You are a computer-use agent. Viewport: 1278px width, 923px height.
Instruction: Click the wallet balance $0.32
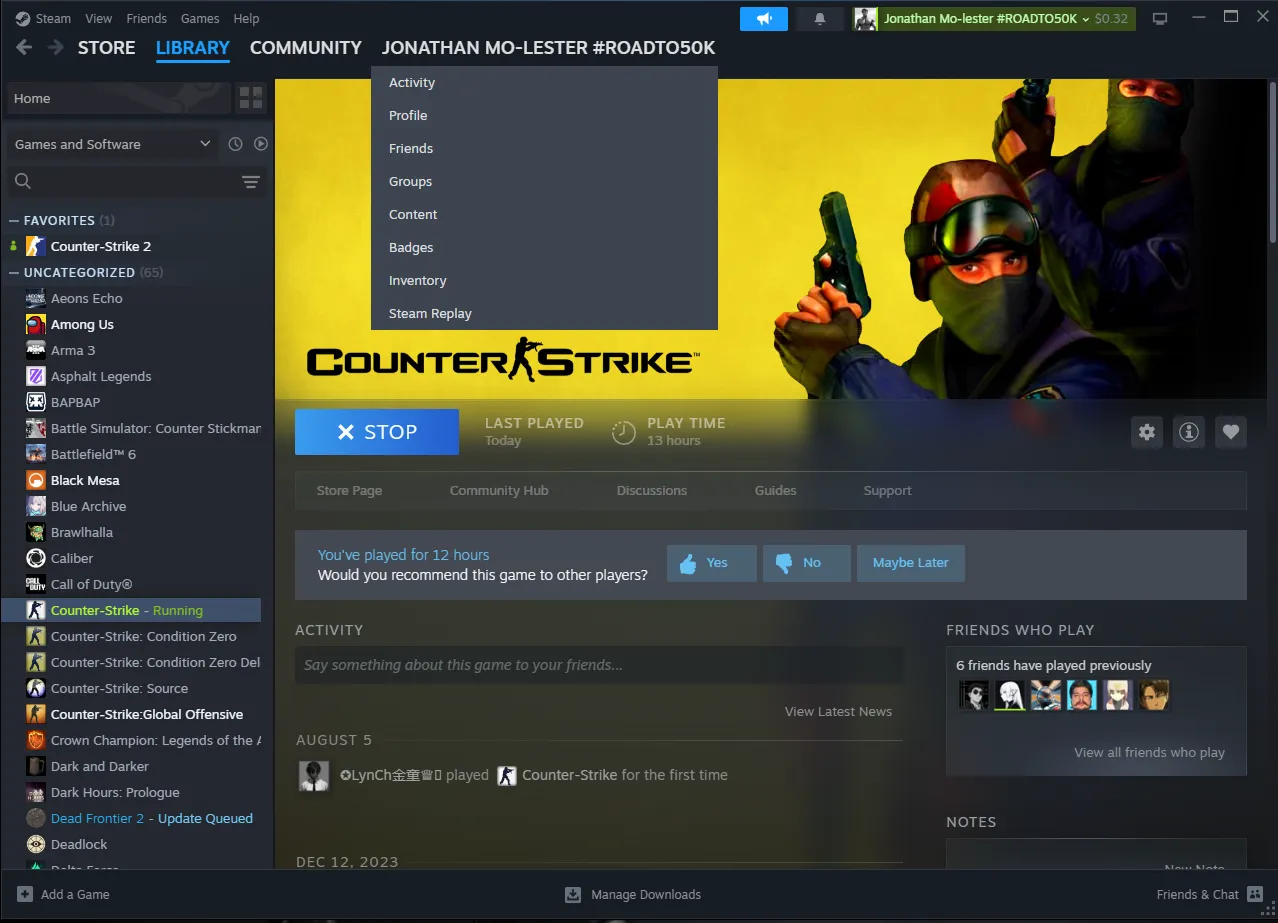pos(1111,19)
